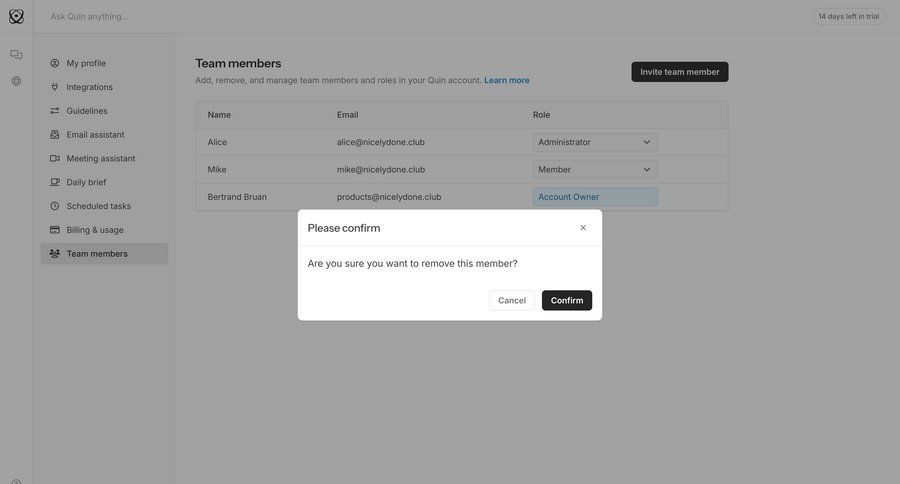The image size is (900, 484).
Task: Click the Account Owner role field
Action: (x=594, y=197)
